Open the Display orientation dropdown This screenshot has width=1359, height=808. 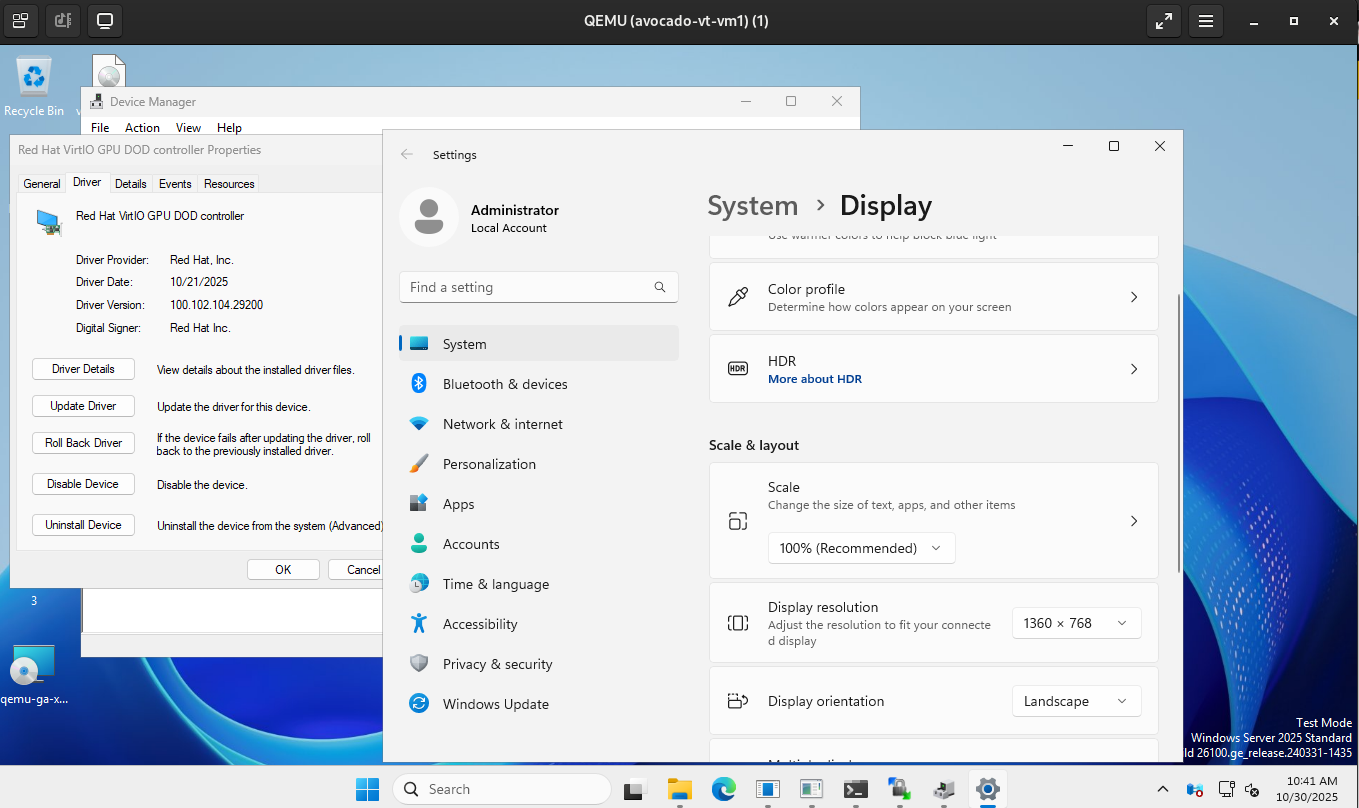tap(1076, 701)
